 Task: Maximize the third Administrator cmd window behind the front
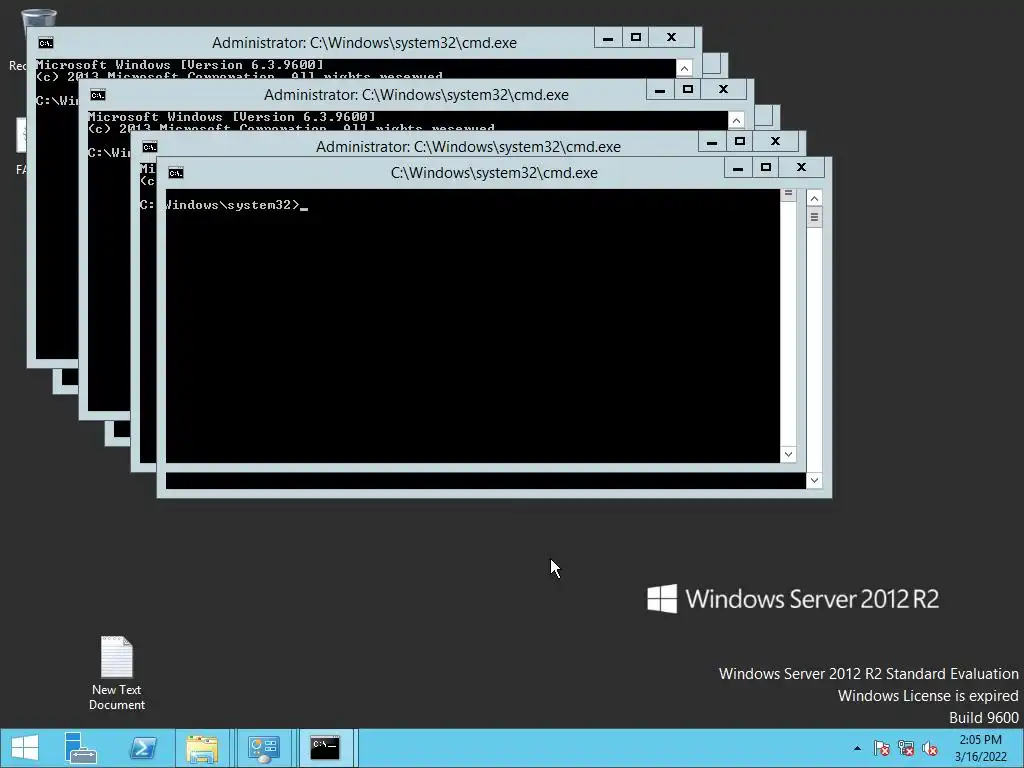740,142
